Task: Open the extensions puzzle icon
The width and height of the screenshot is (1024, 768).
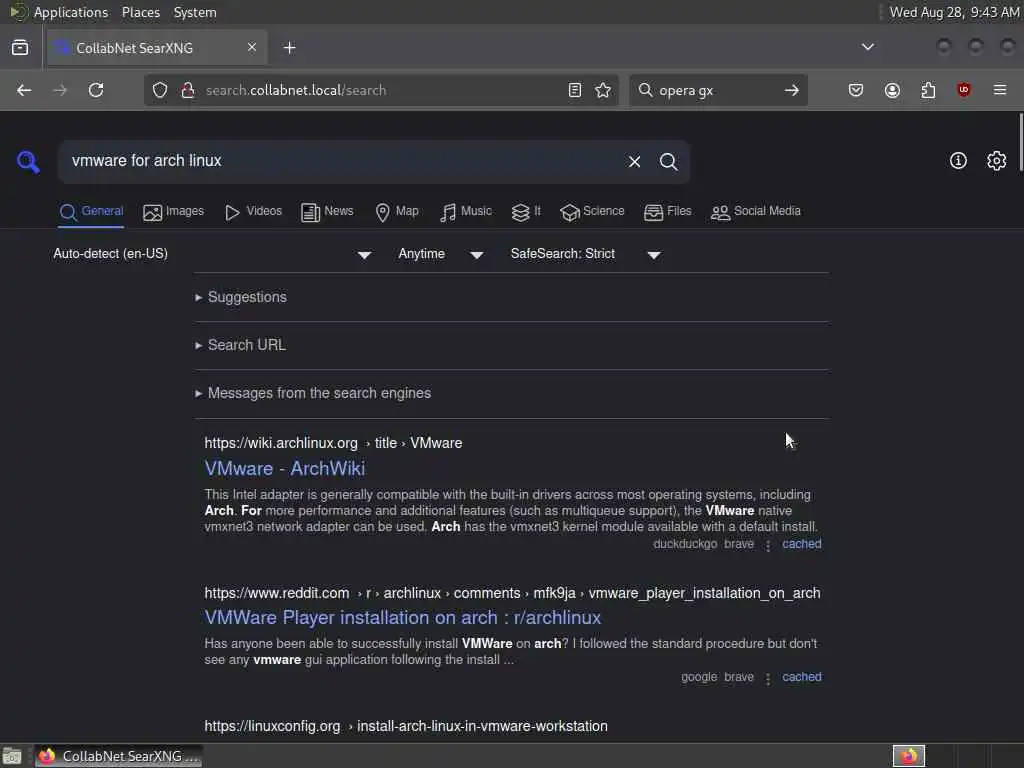Action: [x=928, y=90]
